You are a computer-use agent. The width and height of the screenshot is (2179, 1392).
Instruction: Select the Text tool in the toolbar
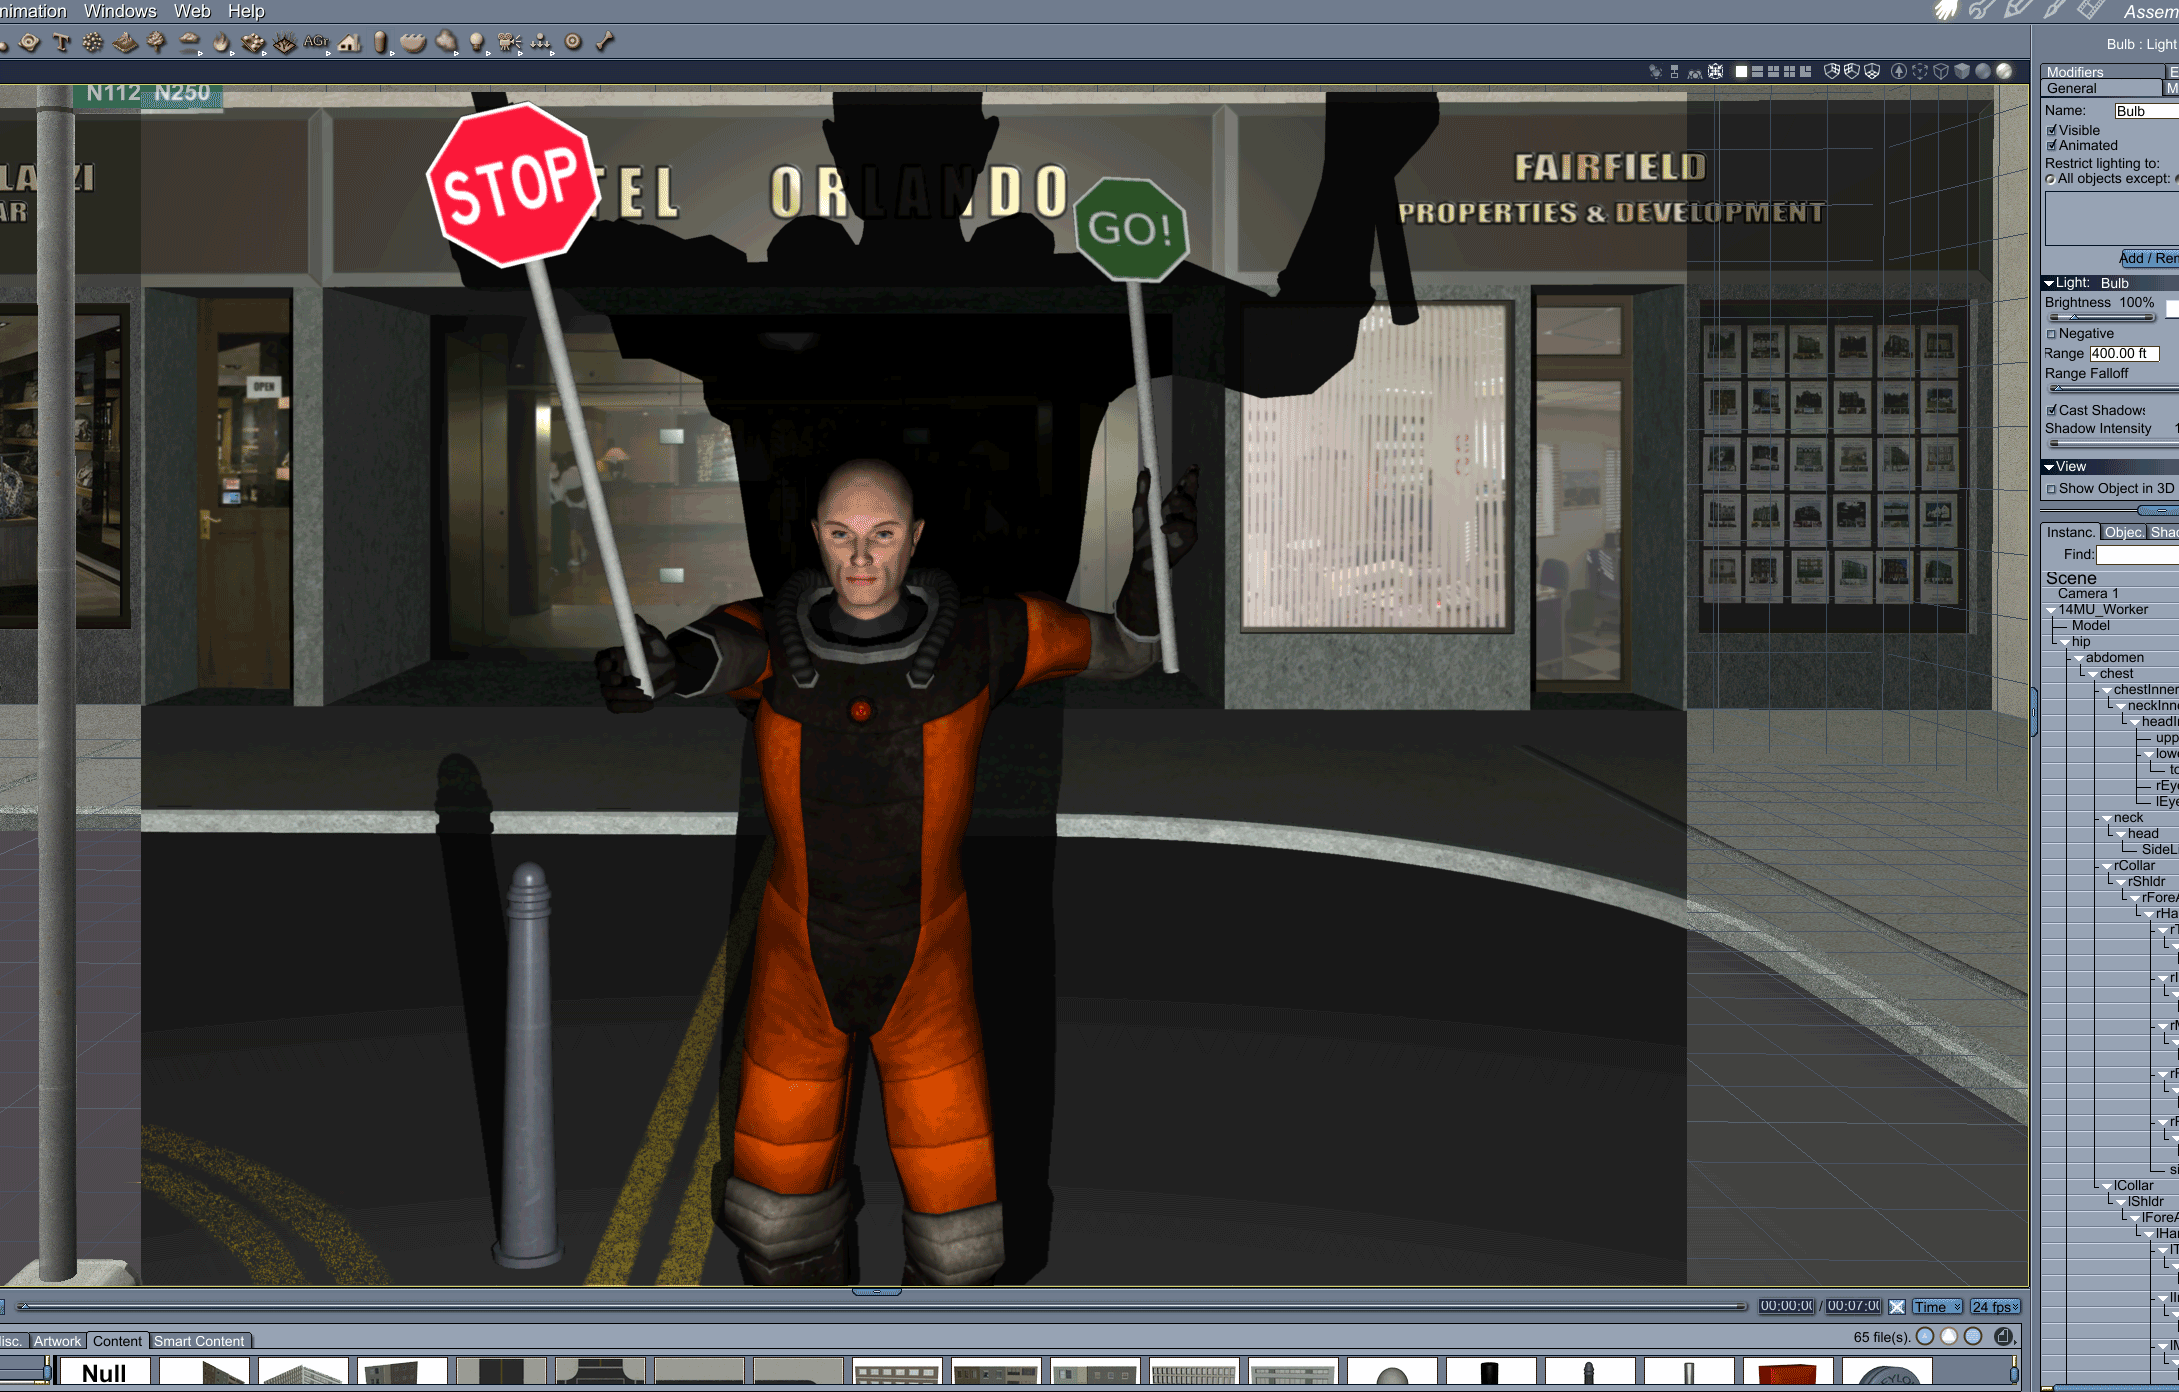(61, 42)
